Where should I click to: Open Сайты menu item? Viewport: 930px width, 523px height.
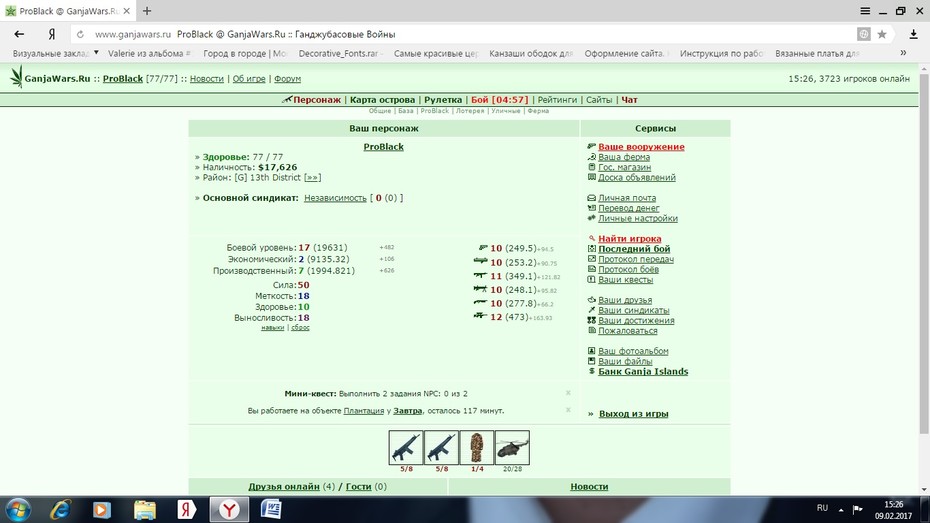click(x=599, y=100)
